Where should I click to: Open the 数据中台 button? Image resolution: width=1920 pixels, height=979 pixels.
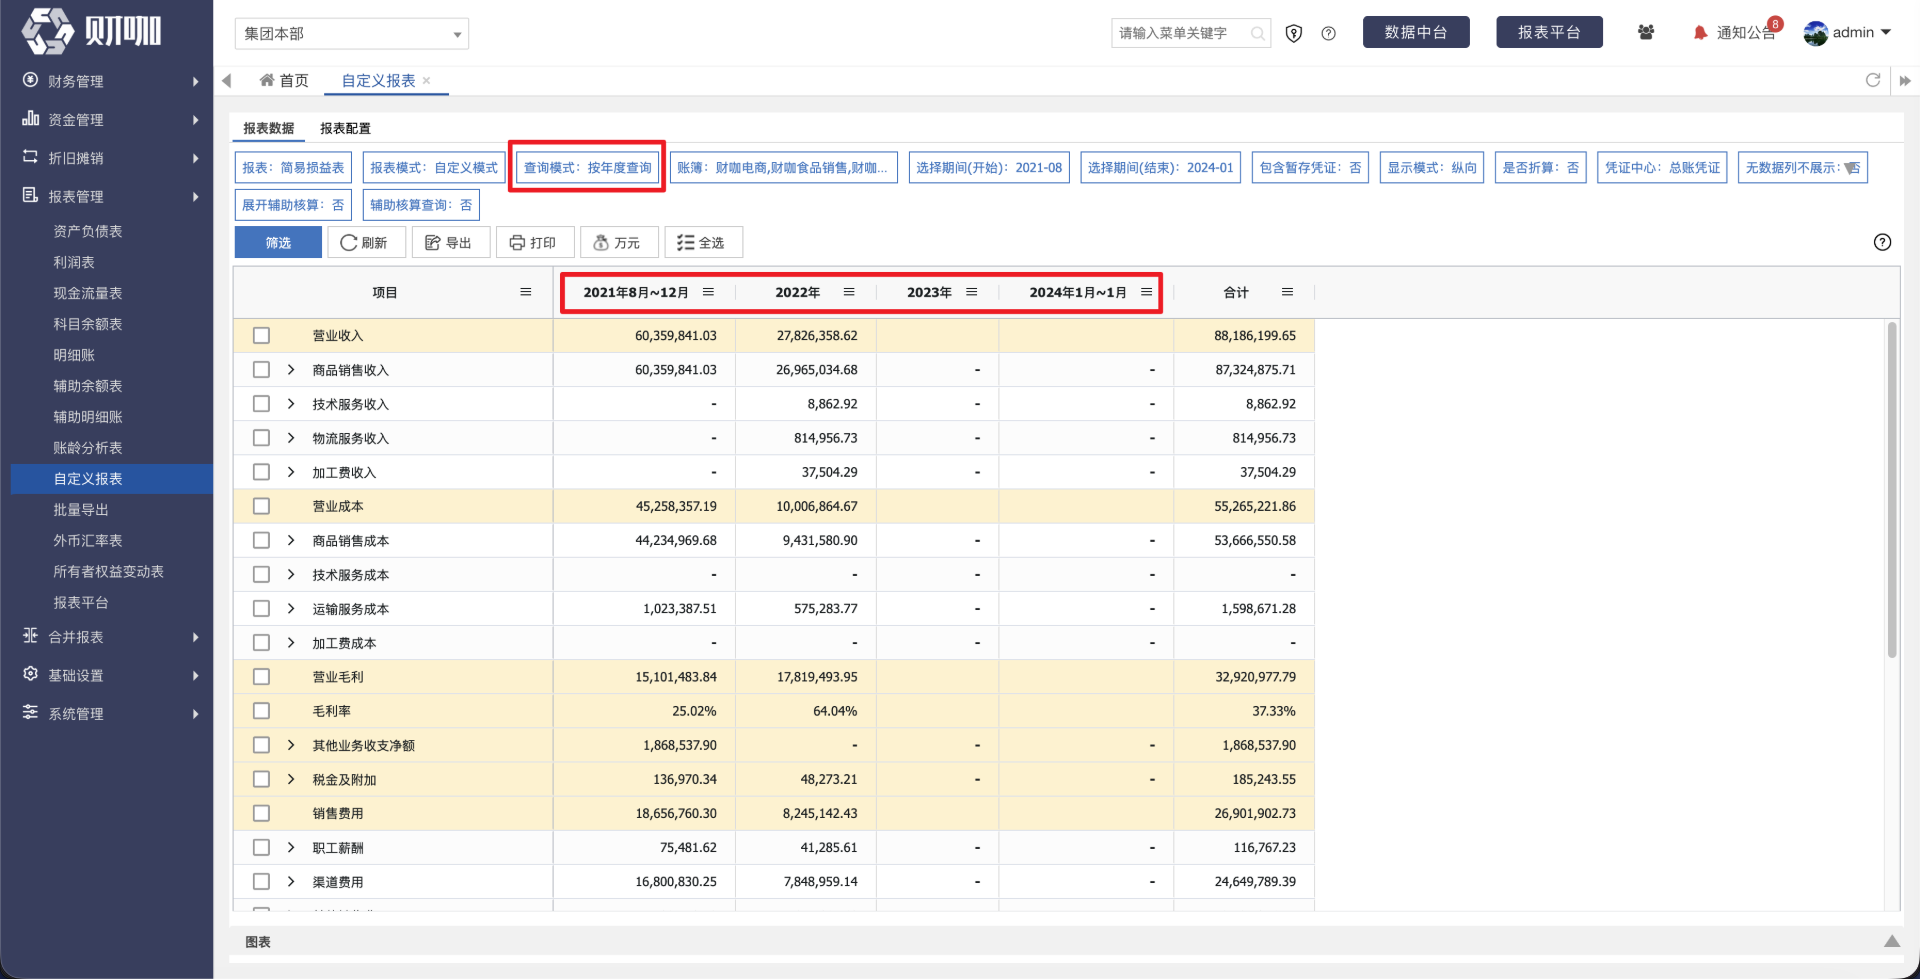tap(1416, 32)
